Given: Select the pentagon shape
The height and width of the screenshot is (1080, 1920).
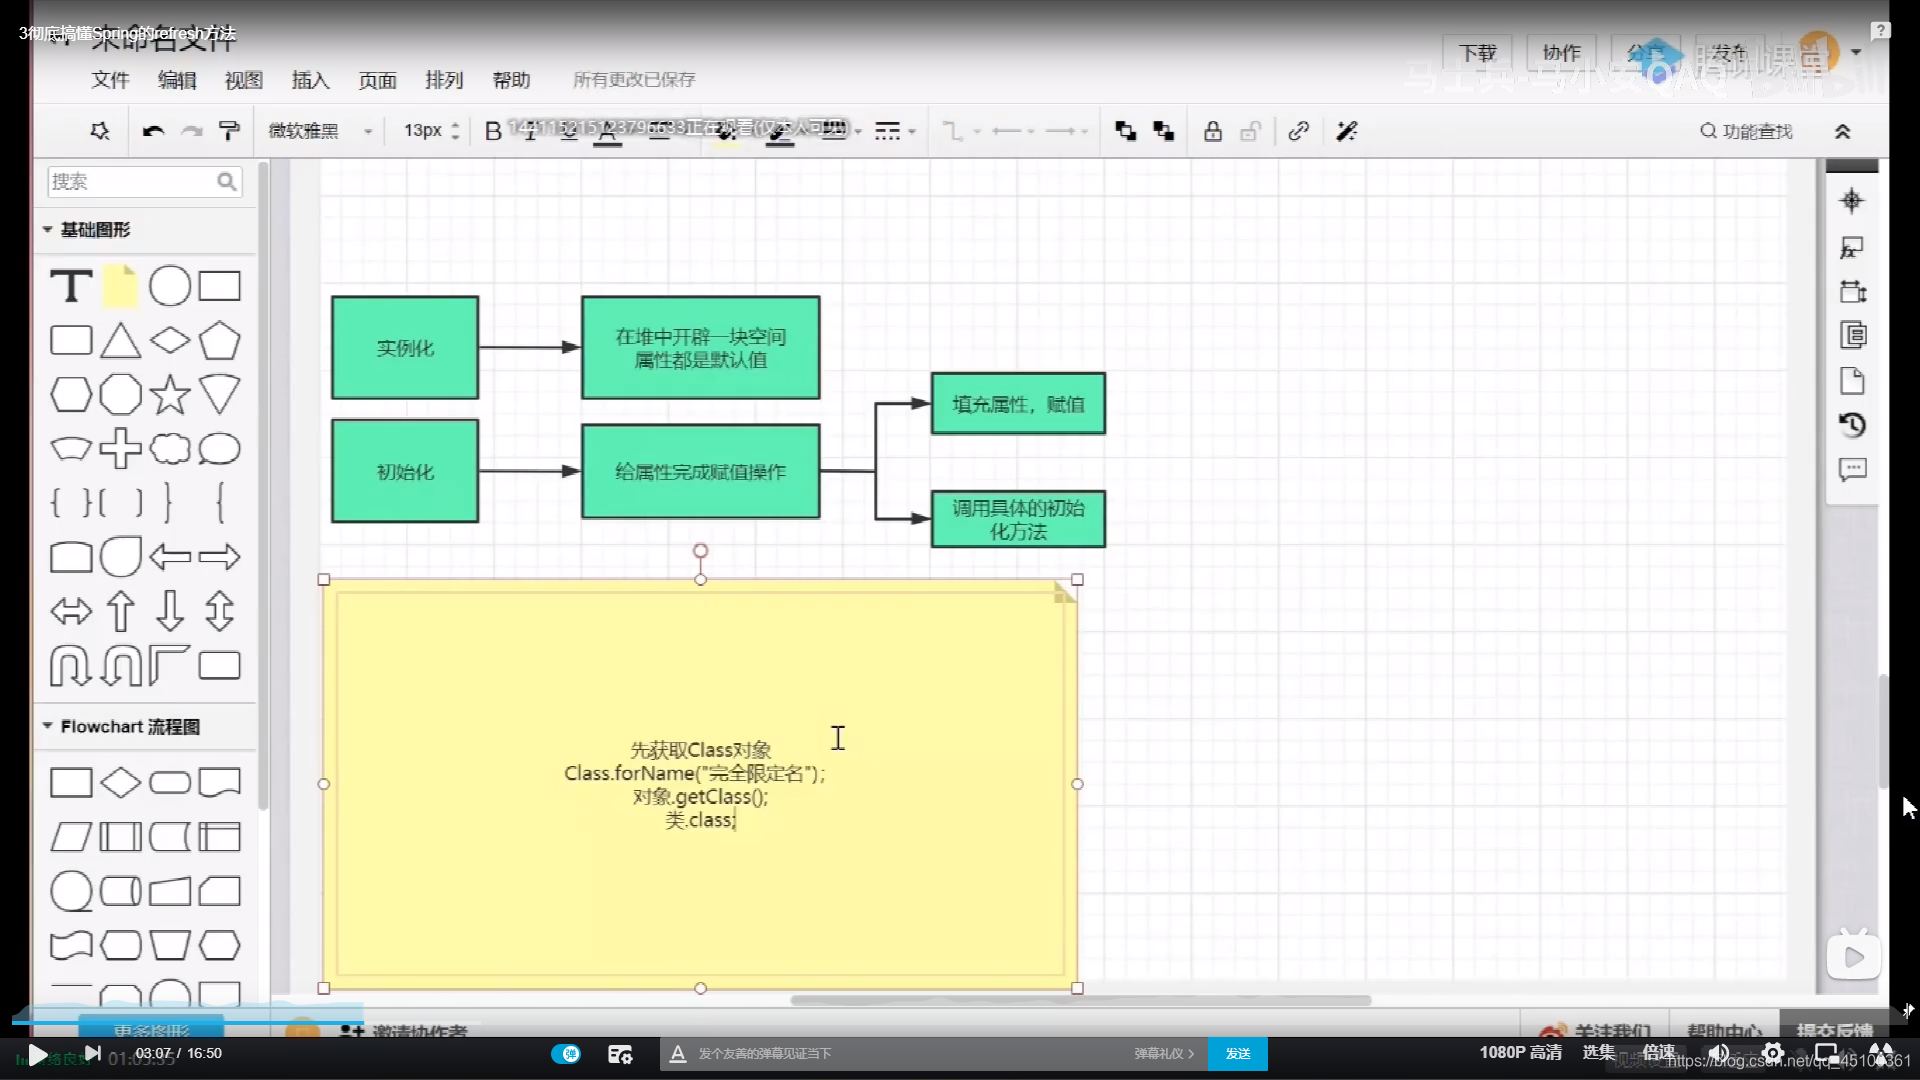Looking at the screenshot, I should (x=219, y=341).
